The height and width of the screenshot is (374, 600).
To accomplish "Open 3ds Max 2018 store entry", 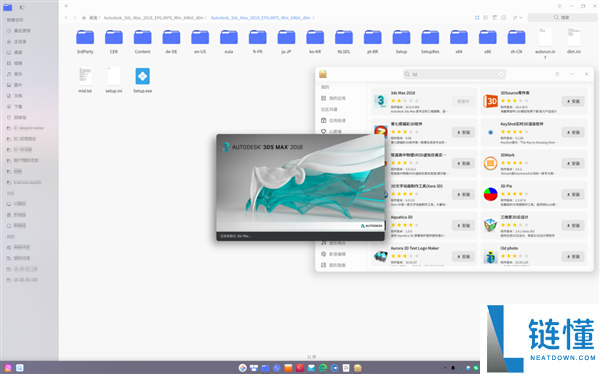I will [424, 101].
